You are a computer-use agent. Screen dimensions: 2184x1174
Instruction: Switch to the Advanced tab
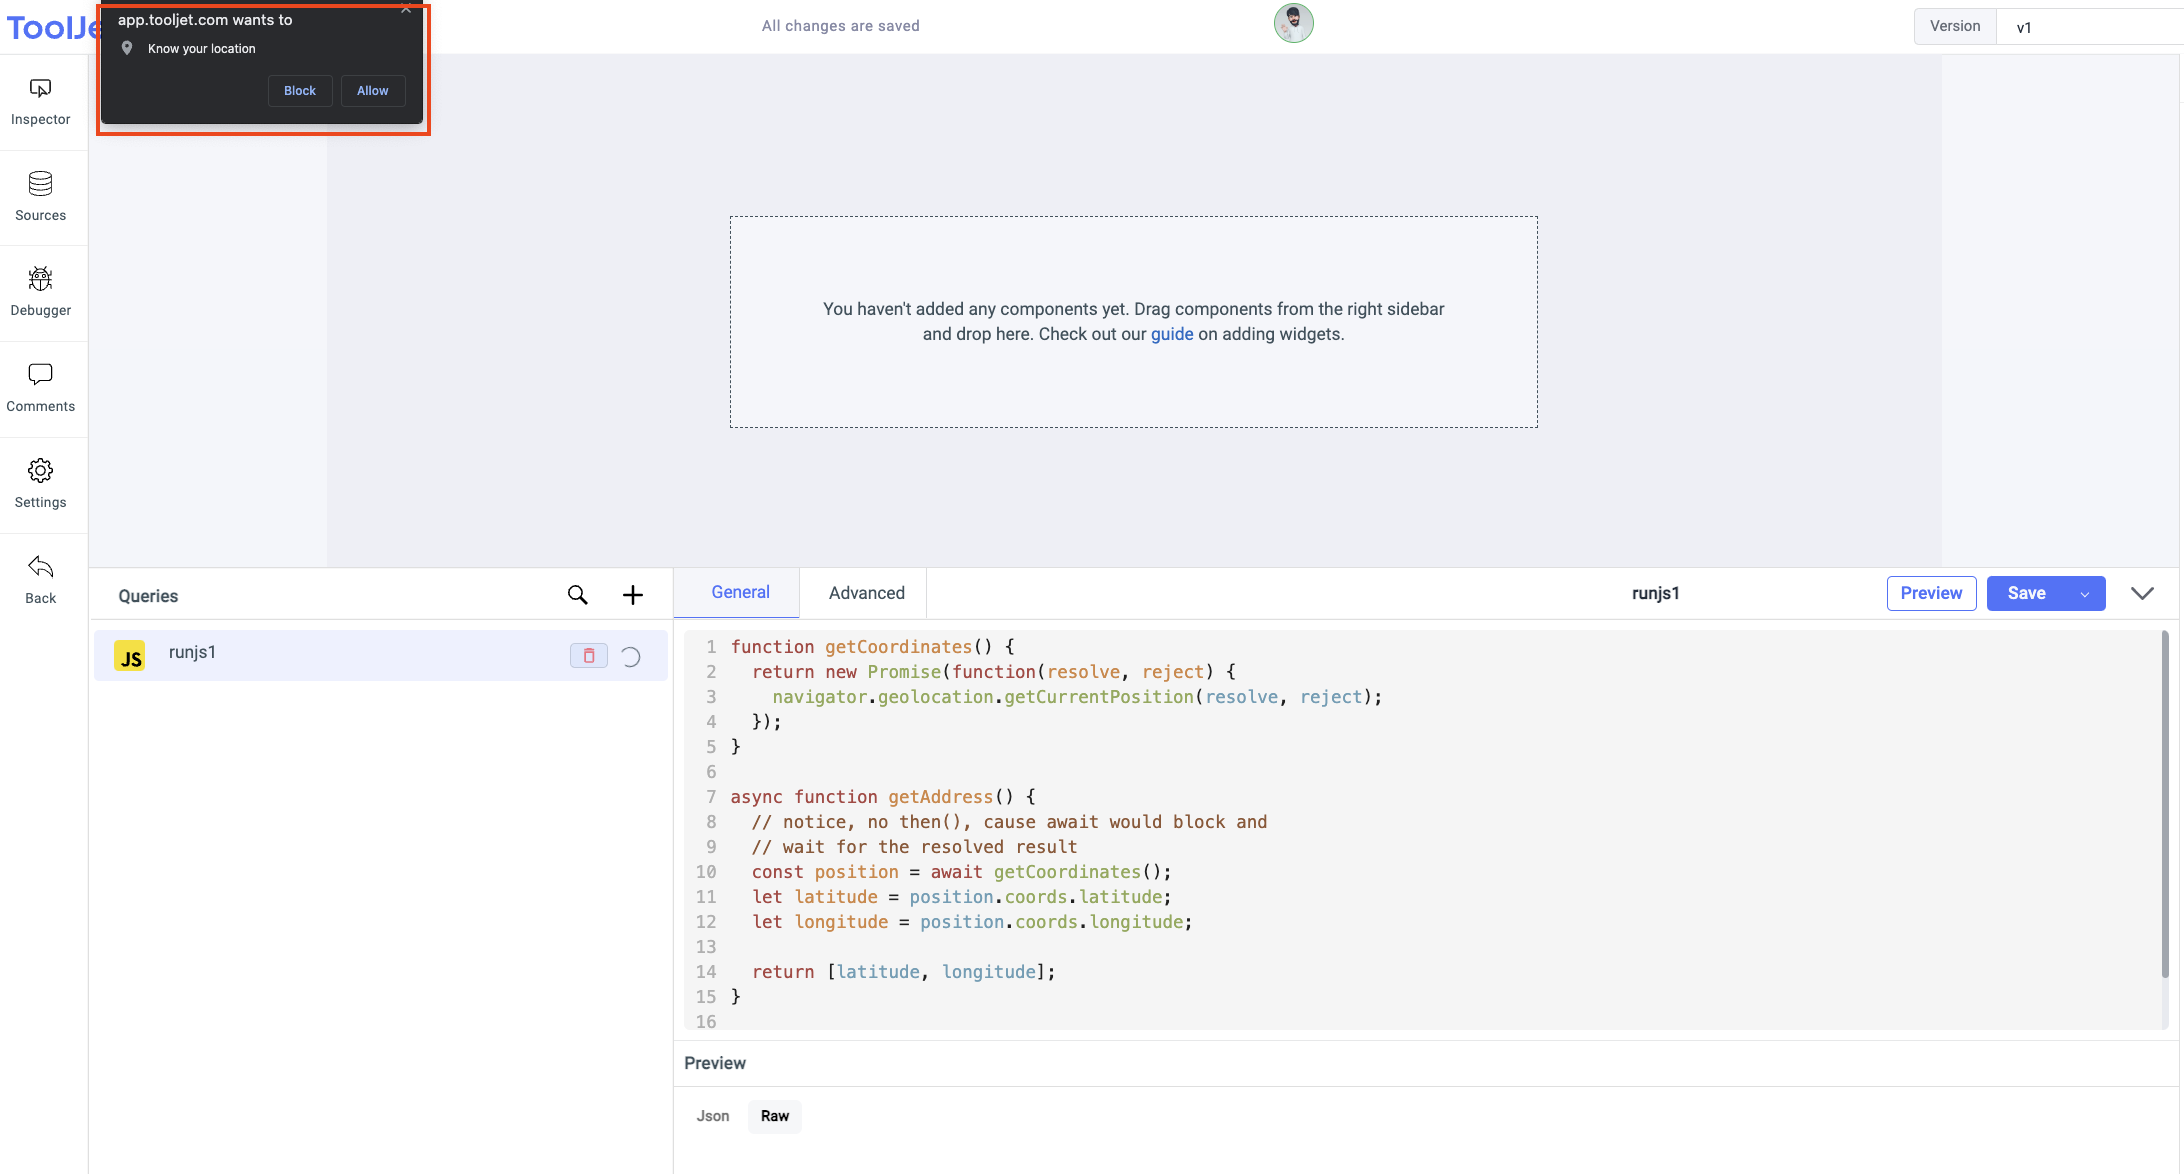(x=866, y=593)
